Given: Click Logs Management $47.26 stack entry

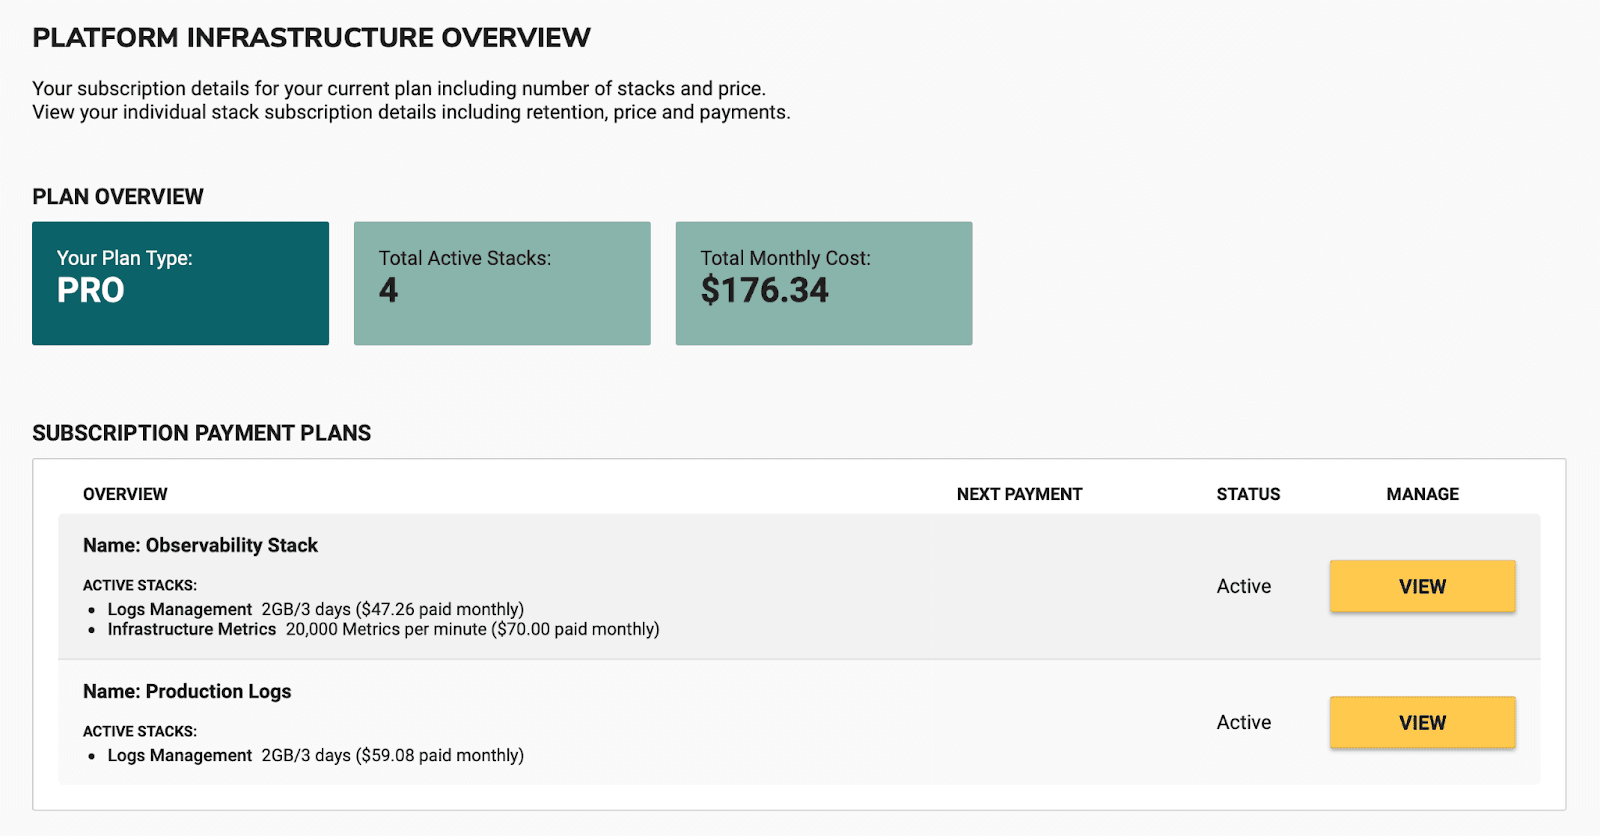Looking at the screenshot, I should pos(315,609).
